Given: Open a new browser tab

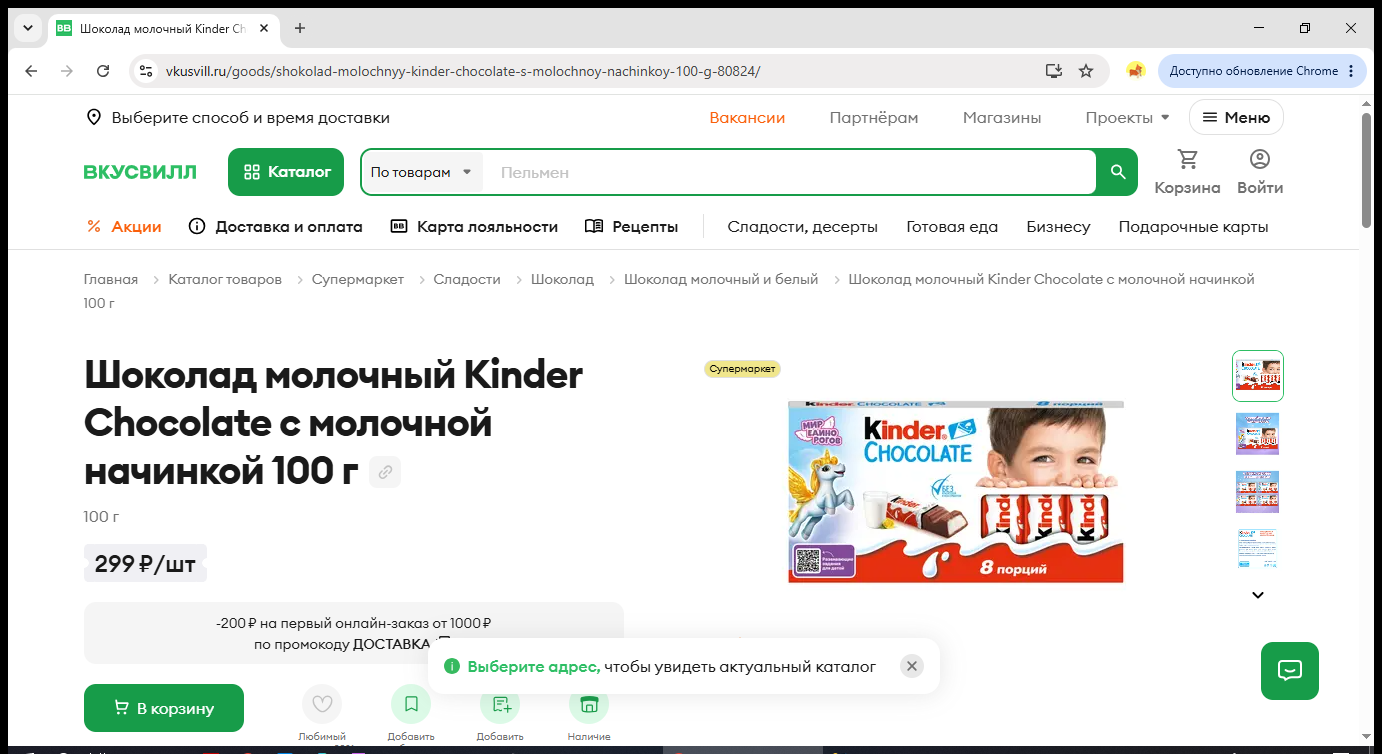Looking at the screenshot, I should pos(300,28).
